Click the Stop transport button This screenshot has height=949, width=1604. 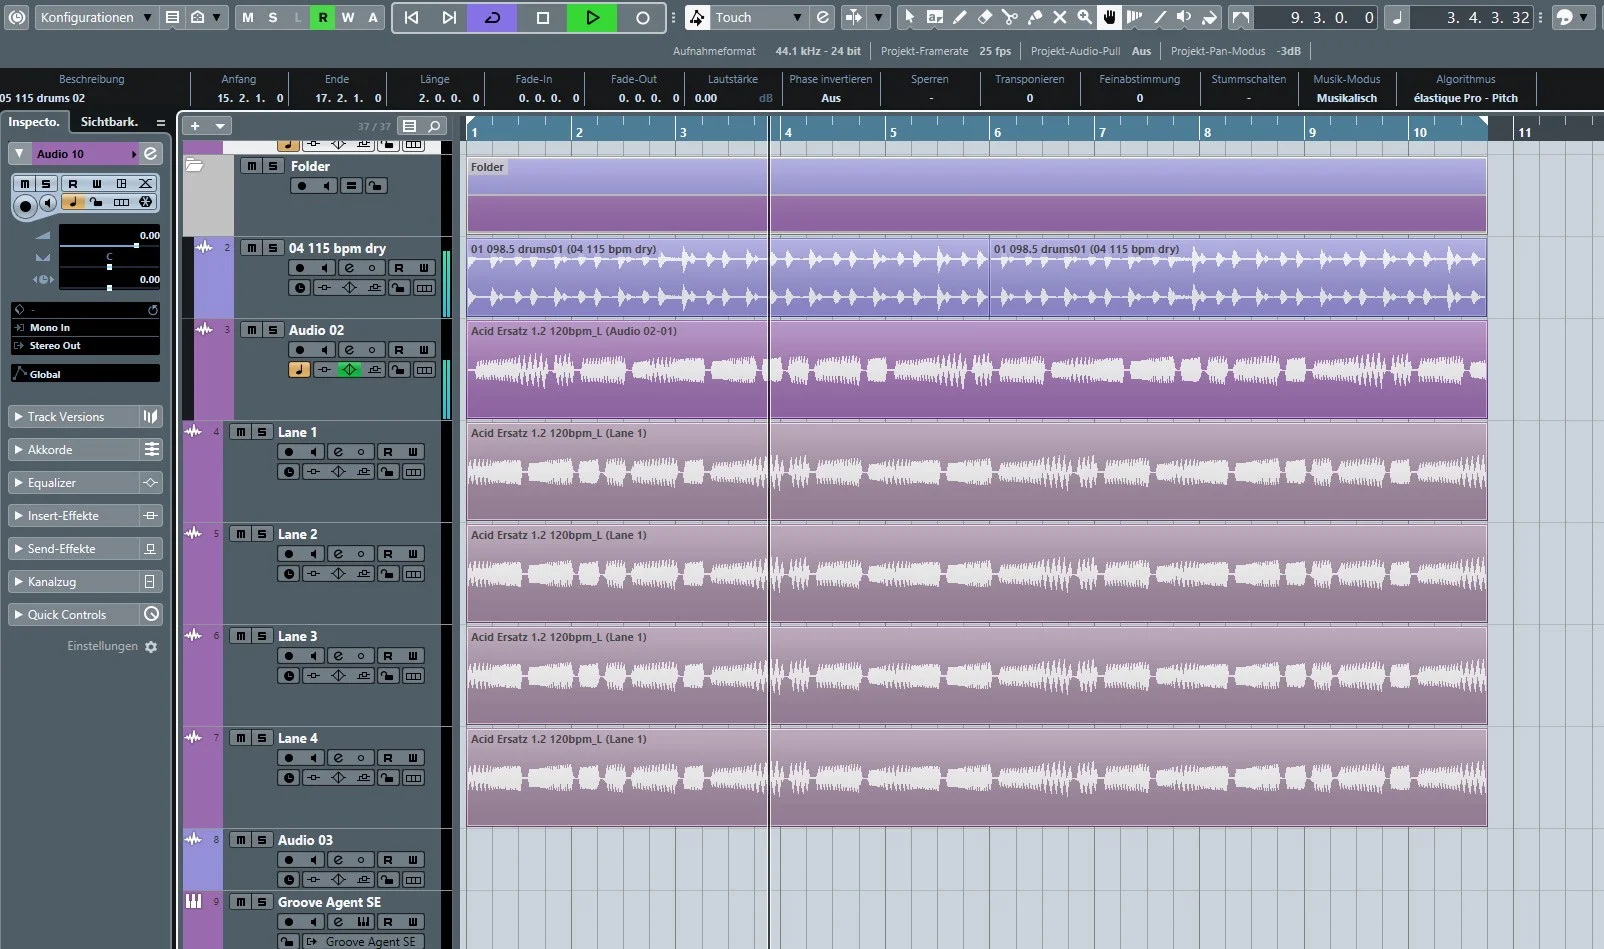tap(543, 17)
